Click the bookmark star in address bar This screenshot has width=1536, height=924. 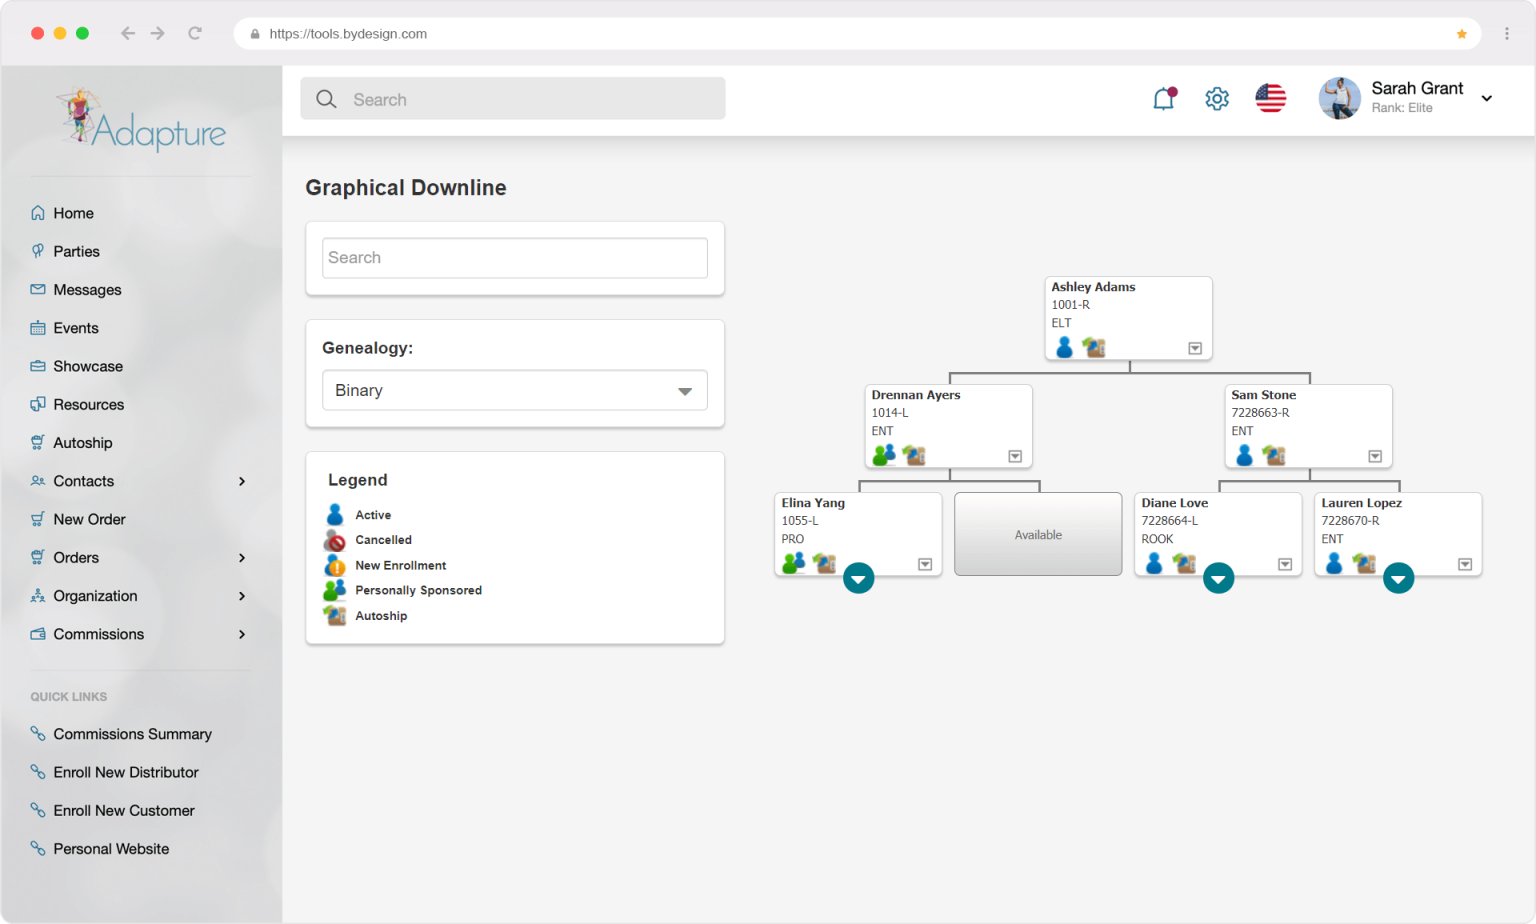tap(1461, 34)
